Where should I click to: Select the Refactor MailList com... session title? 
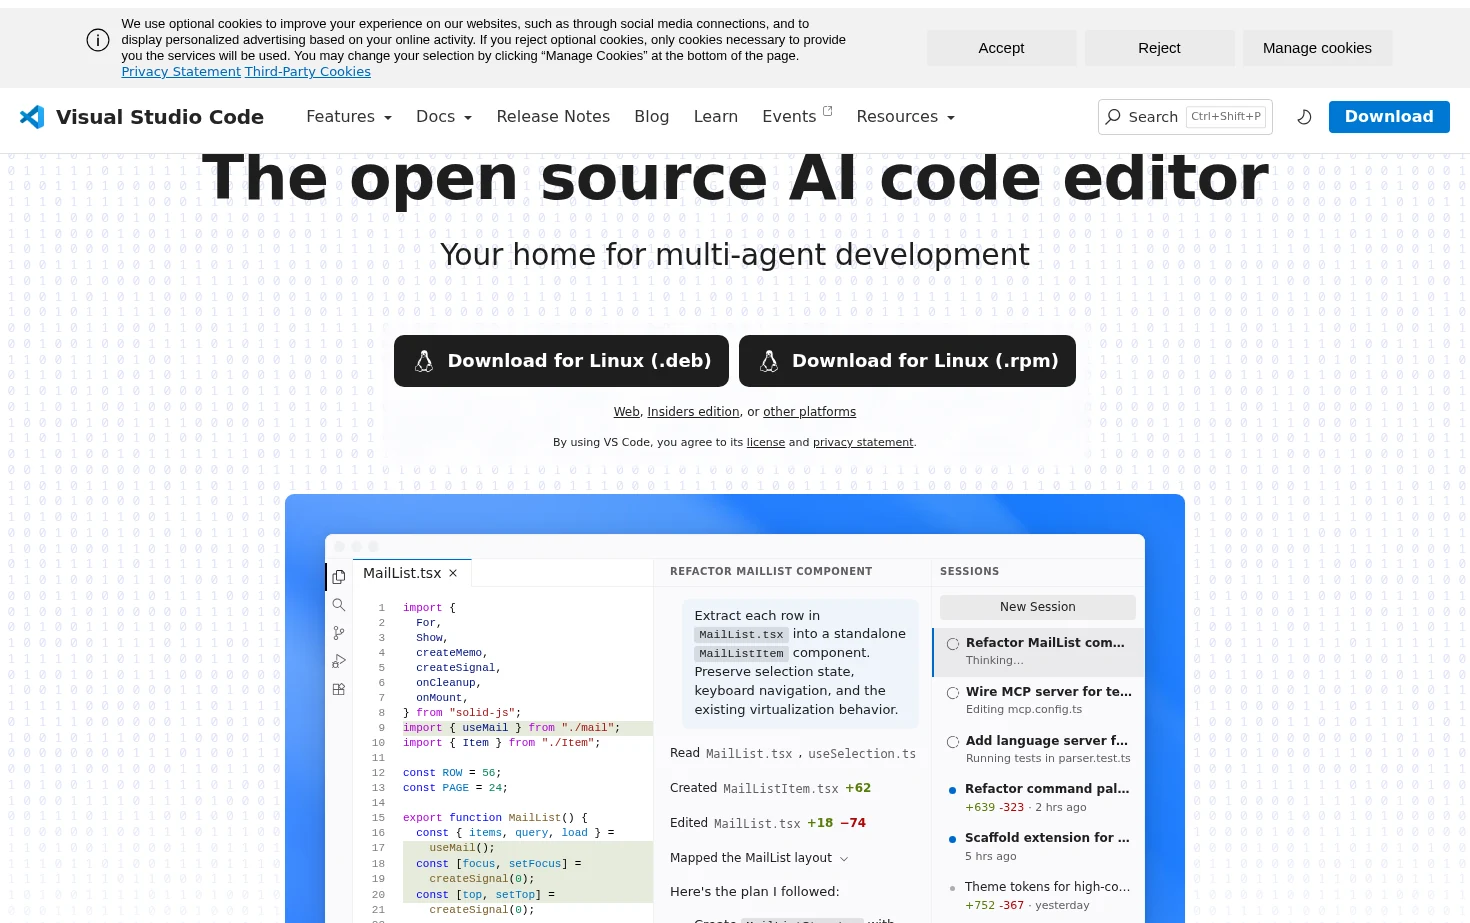(x=1045, y=643)
